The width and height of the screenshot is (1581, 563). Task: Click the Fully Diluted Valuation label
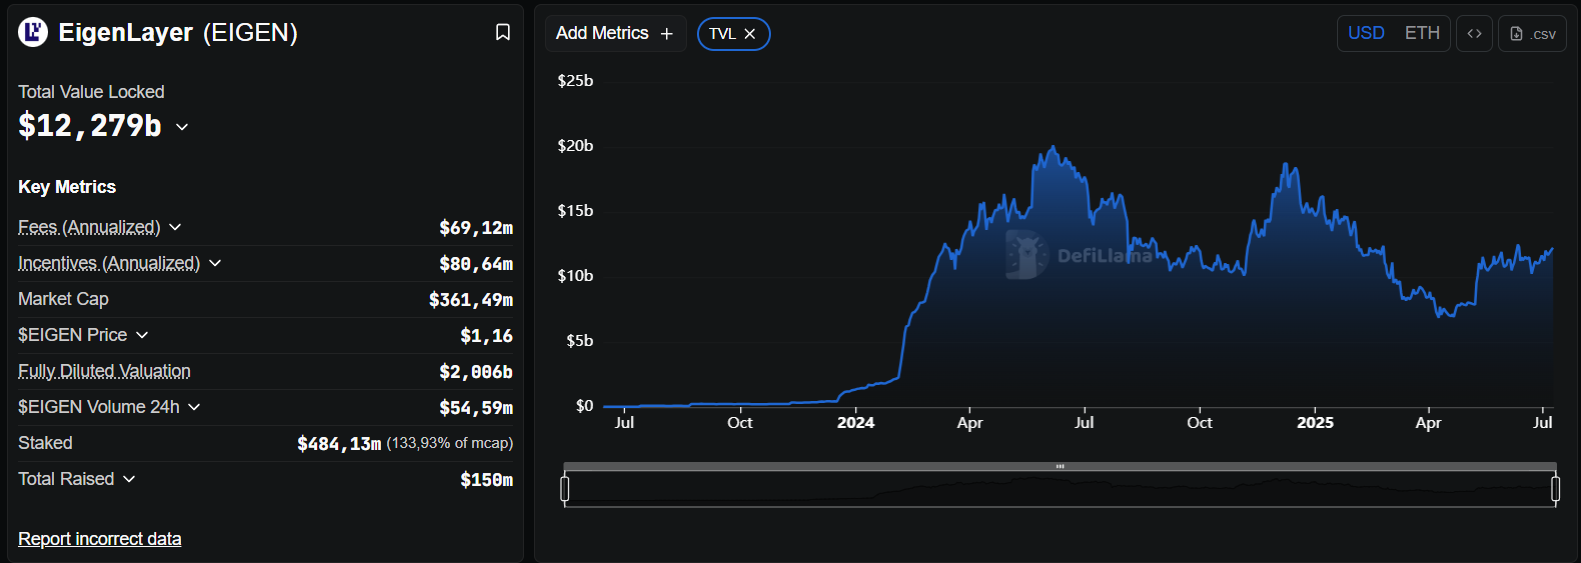[104, 371]
